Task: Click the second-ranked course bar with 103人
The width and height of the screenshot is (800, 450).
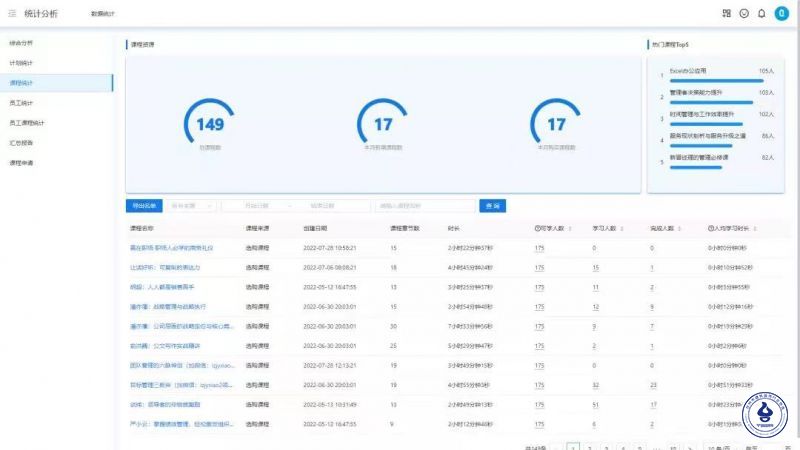Action: pyautogui.click(x=711, y=103)
